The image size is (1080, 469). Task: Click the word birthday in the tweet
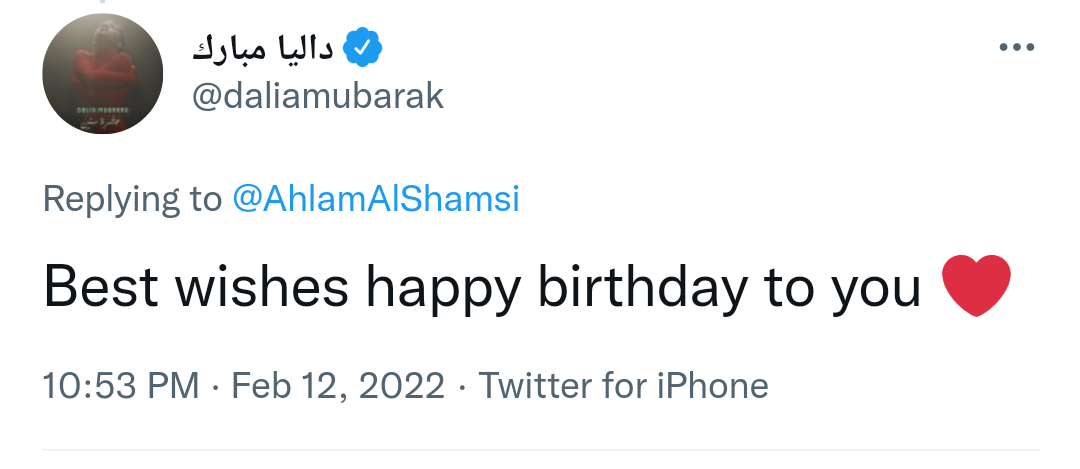click(642, 286)
